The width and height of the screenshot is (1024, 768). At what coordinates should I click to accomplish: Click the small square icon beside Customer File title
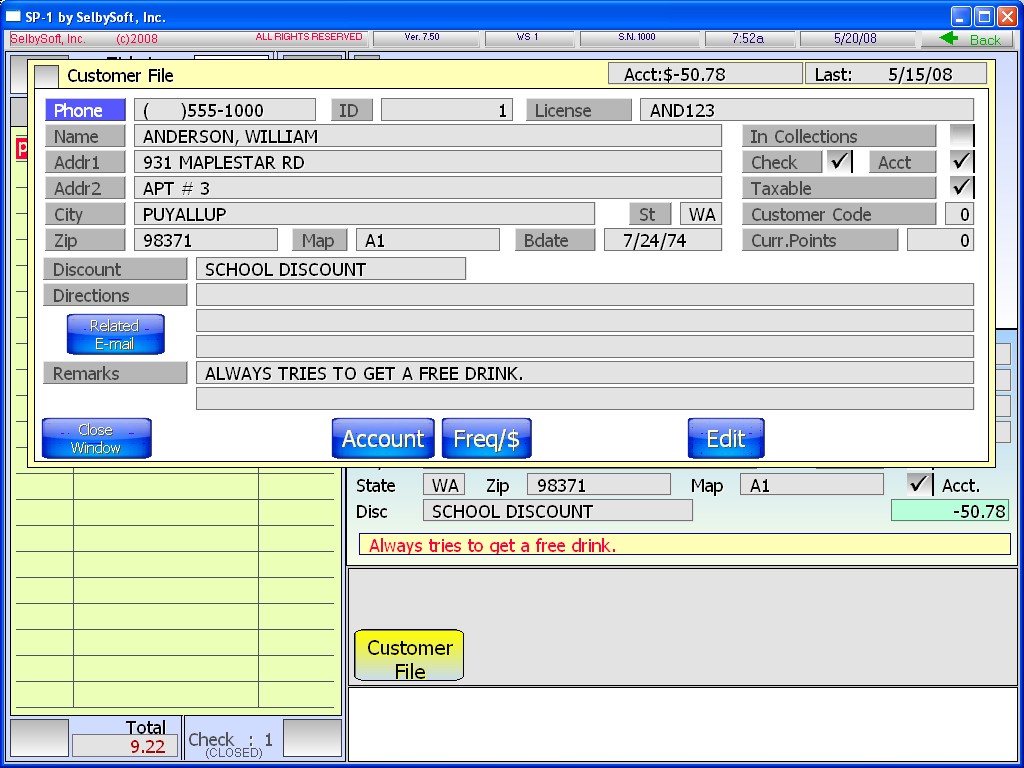pyautogui.click(x=46, y=76)
